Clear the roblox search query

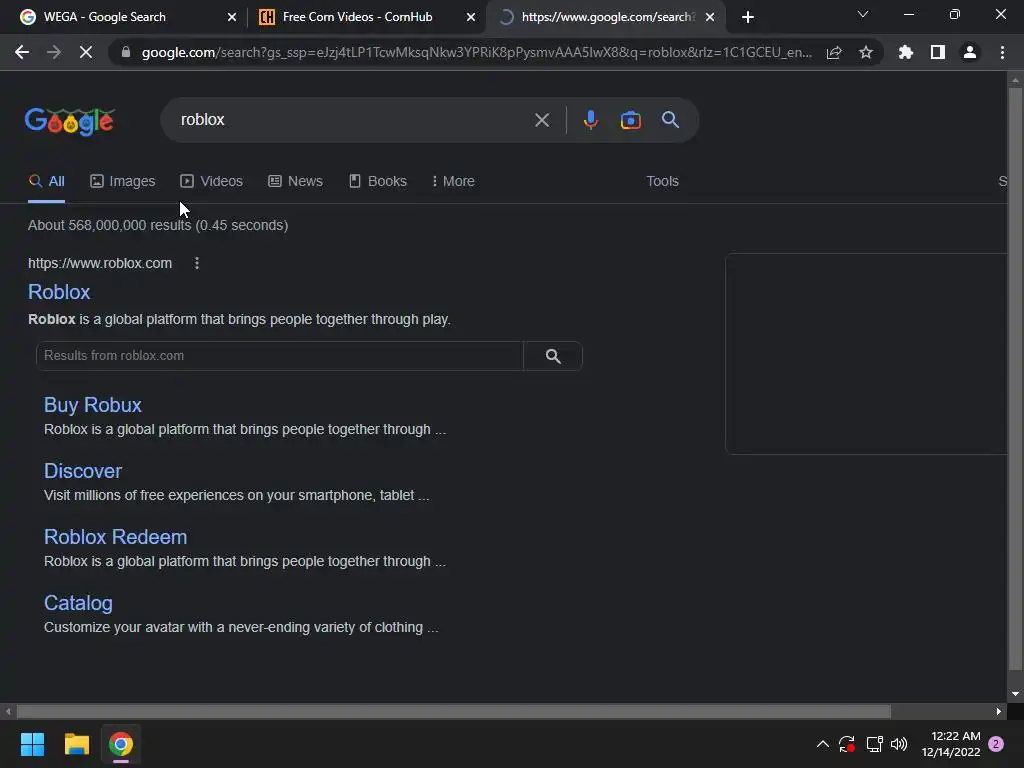coord(541,120)
